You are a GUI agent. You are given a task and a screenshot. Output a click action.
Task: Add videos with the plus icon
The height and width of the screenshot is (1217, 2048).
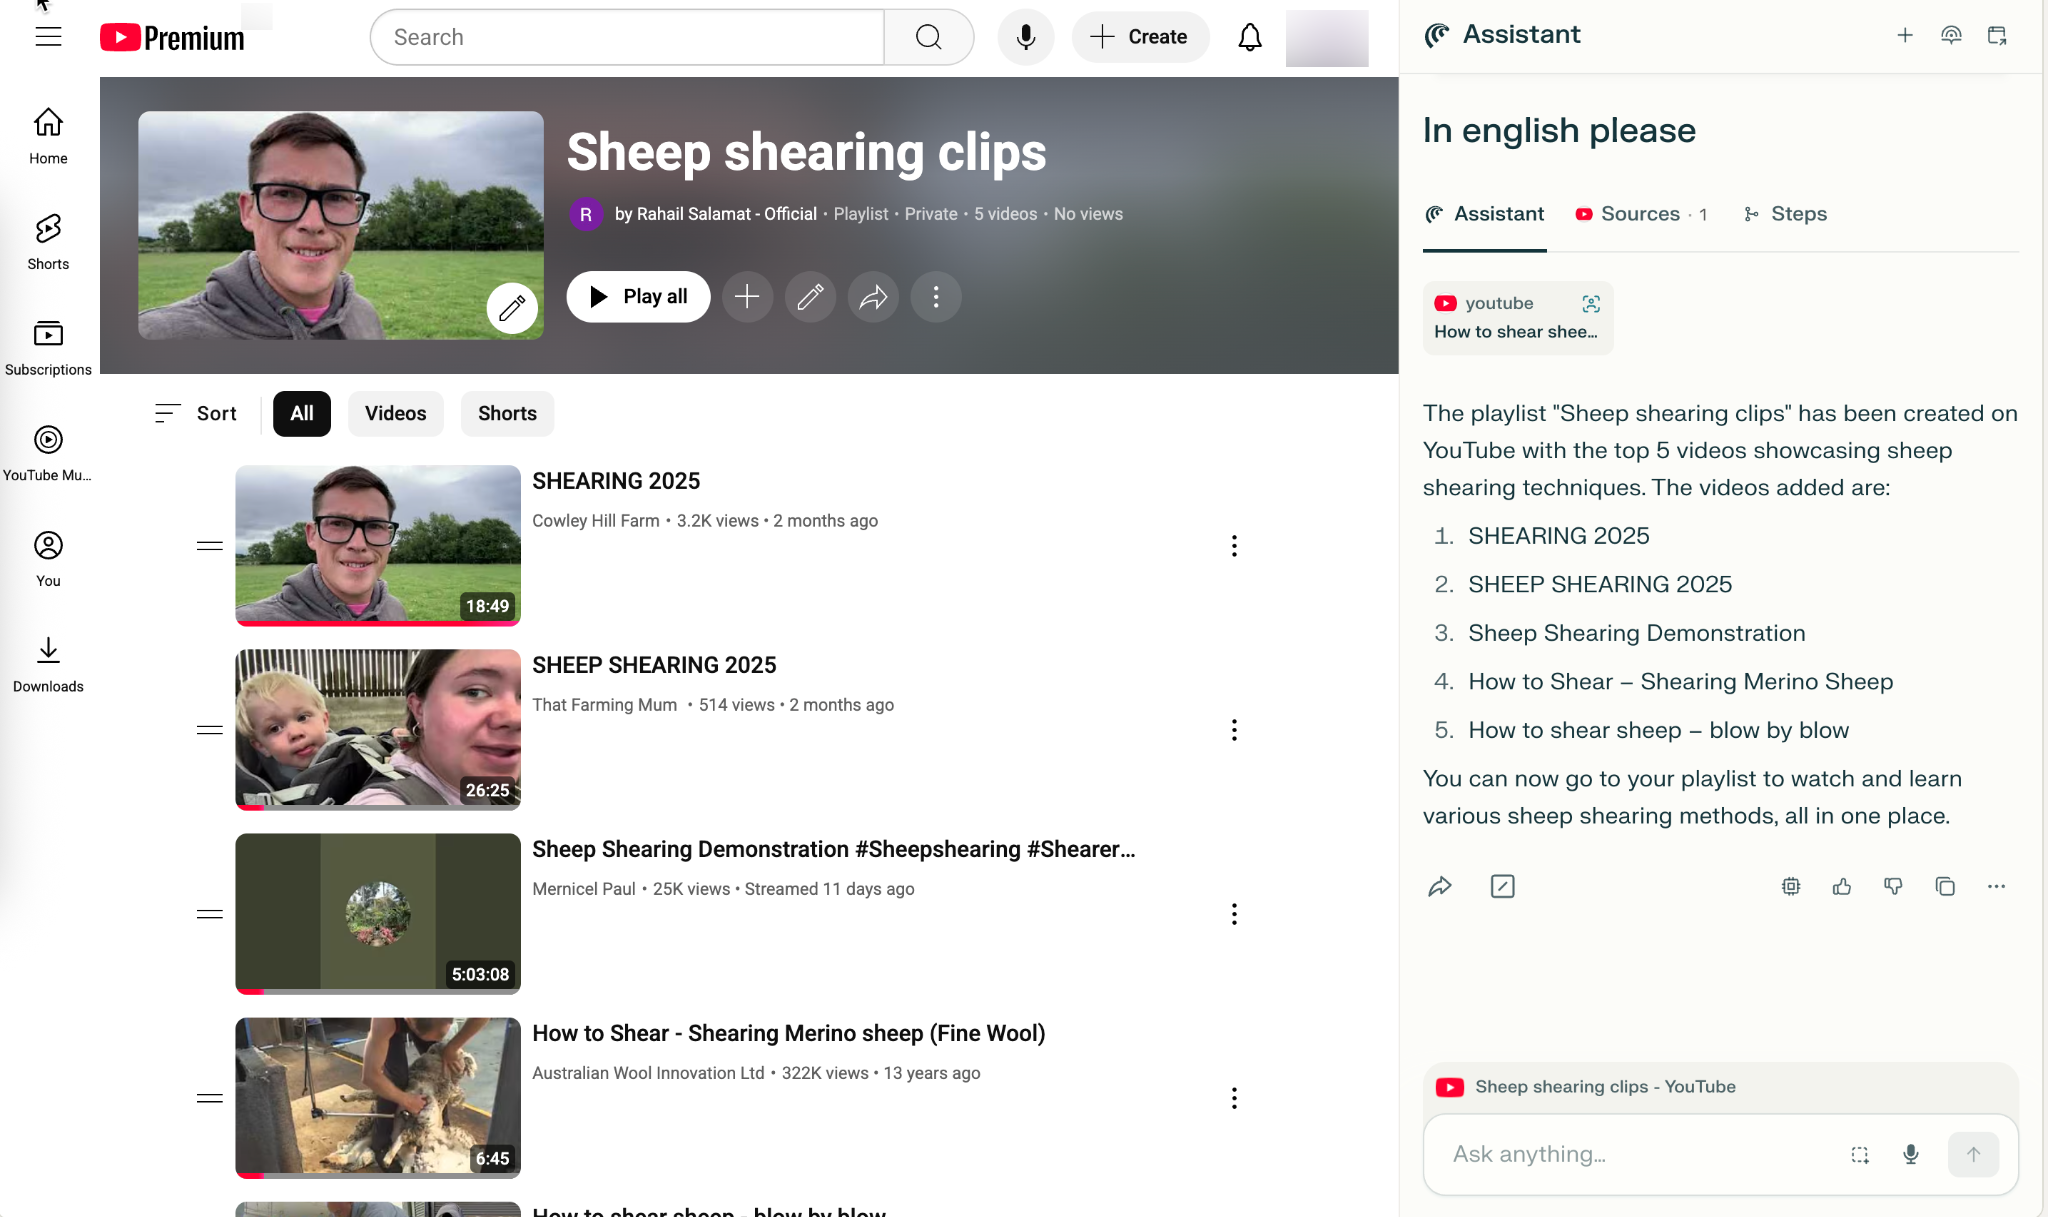[747, 297]
